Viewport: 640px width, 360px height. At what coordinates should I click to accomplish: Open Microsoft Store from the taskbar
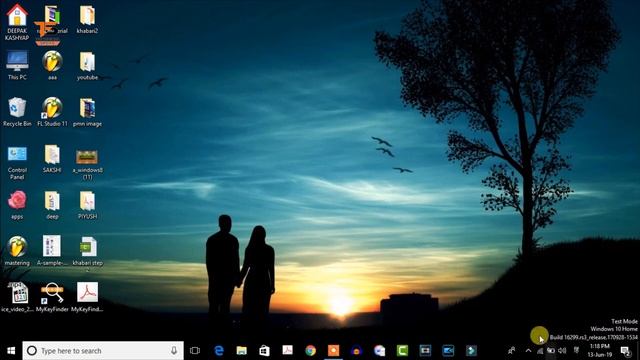click(x=264, y=351)
